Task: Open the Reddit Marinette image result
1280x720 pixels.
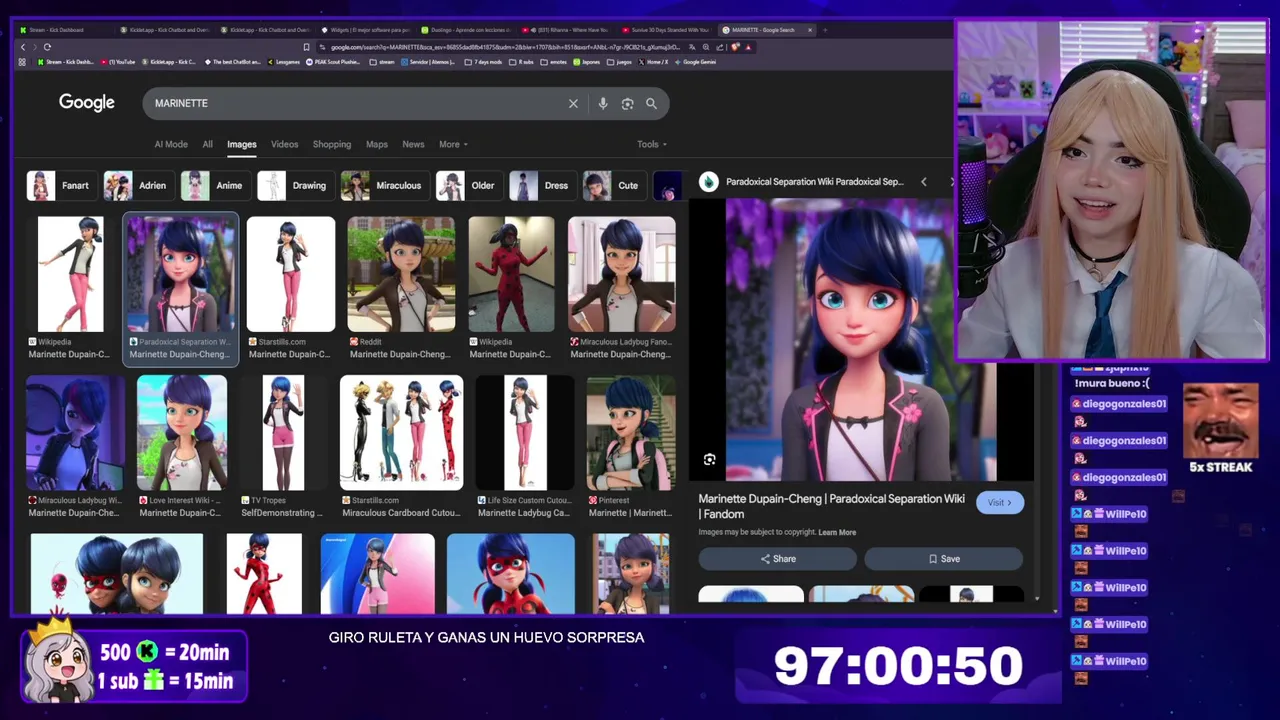Action: pyautogui.click(x=401, y=288)
